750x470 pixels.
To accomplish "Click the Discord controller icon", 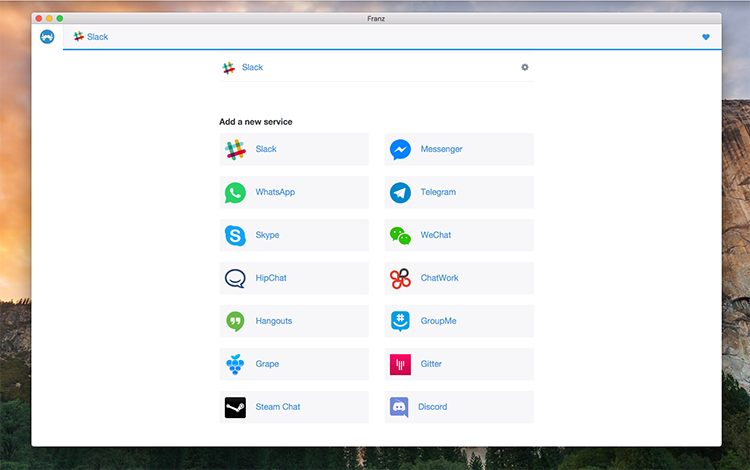I will tap(400, 407).
